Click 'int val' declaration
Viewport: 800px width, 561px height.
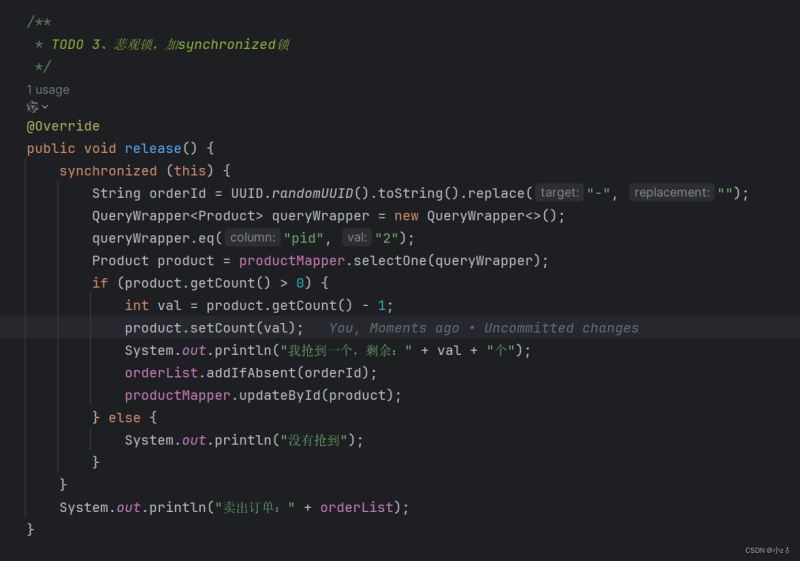point(153,305)
